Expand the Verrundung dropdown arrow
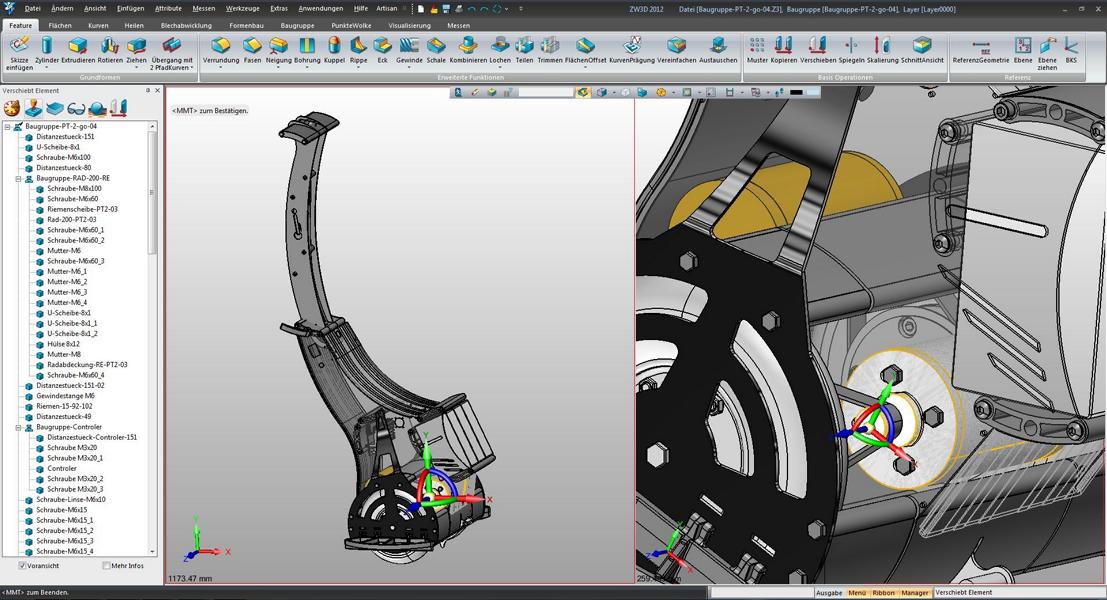 coord(221,68)
